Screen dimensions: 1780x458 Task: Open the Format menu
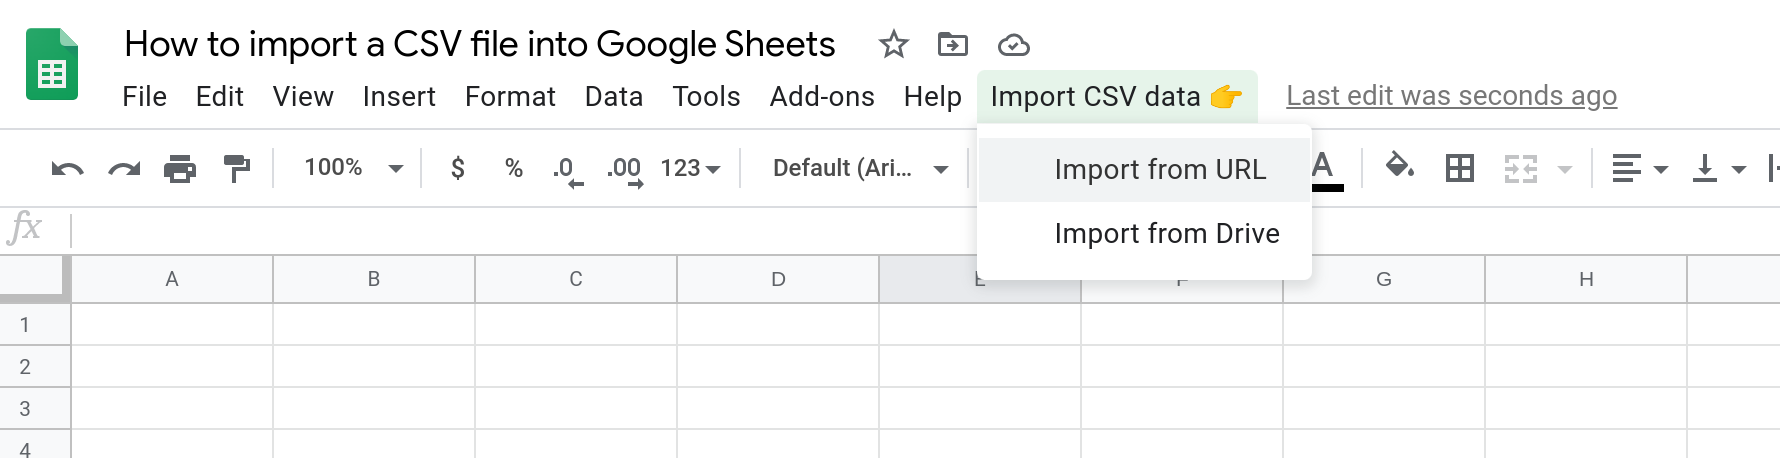510,97
